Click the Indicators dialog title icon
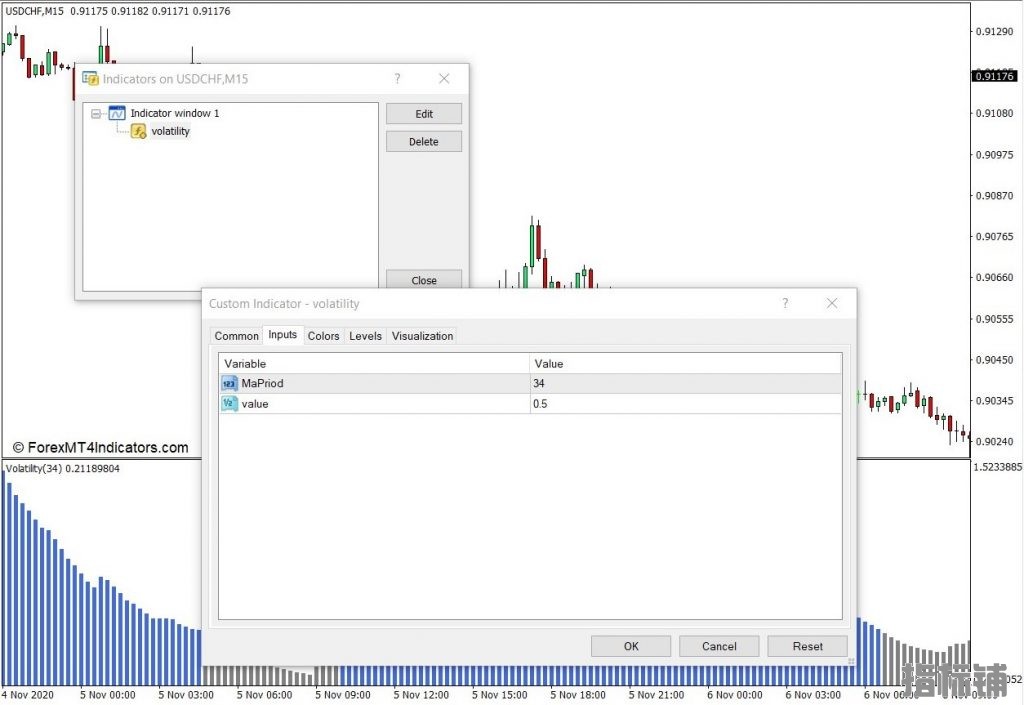Viewport: 1024px width, 705px height. (90, 79)
